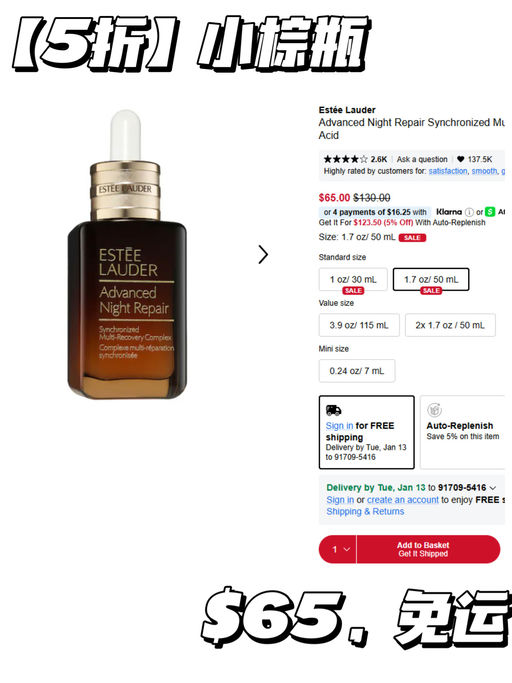Click the heart icon beside 137.5K
The image size is (512, 683).
[460, 159]
